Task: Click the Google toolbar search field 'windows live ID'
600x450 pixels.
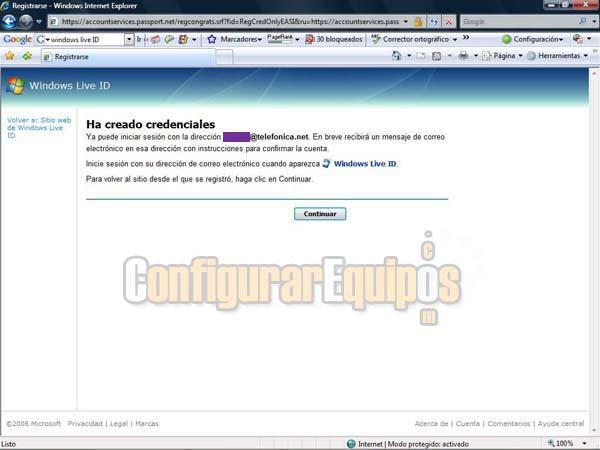Action: pyautogui.click(x=86, y=39)
